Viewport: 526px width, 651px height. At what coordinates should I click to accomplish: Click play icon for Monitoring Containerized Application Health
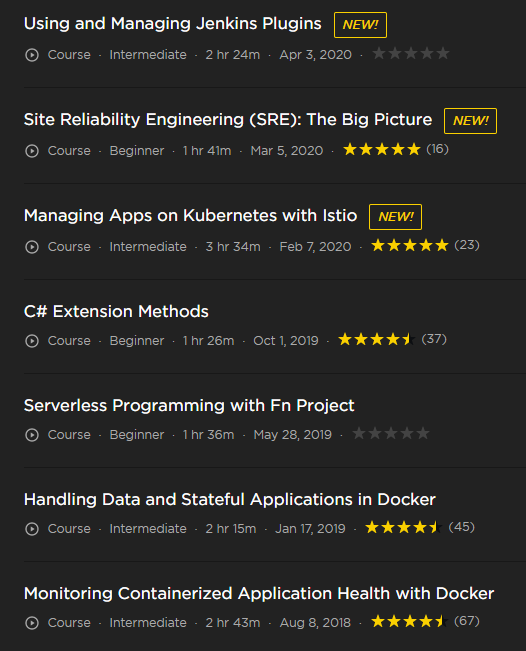tap(32, 623)
